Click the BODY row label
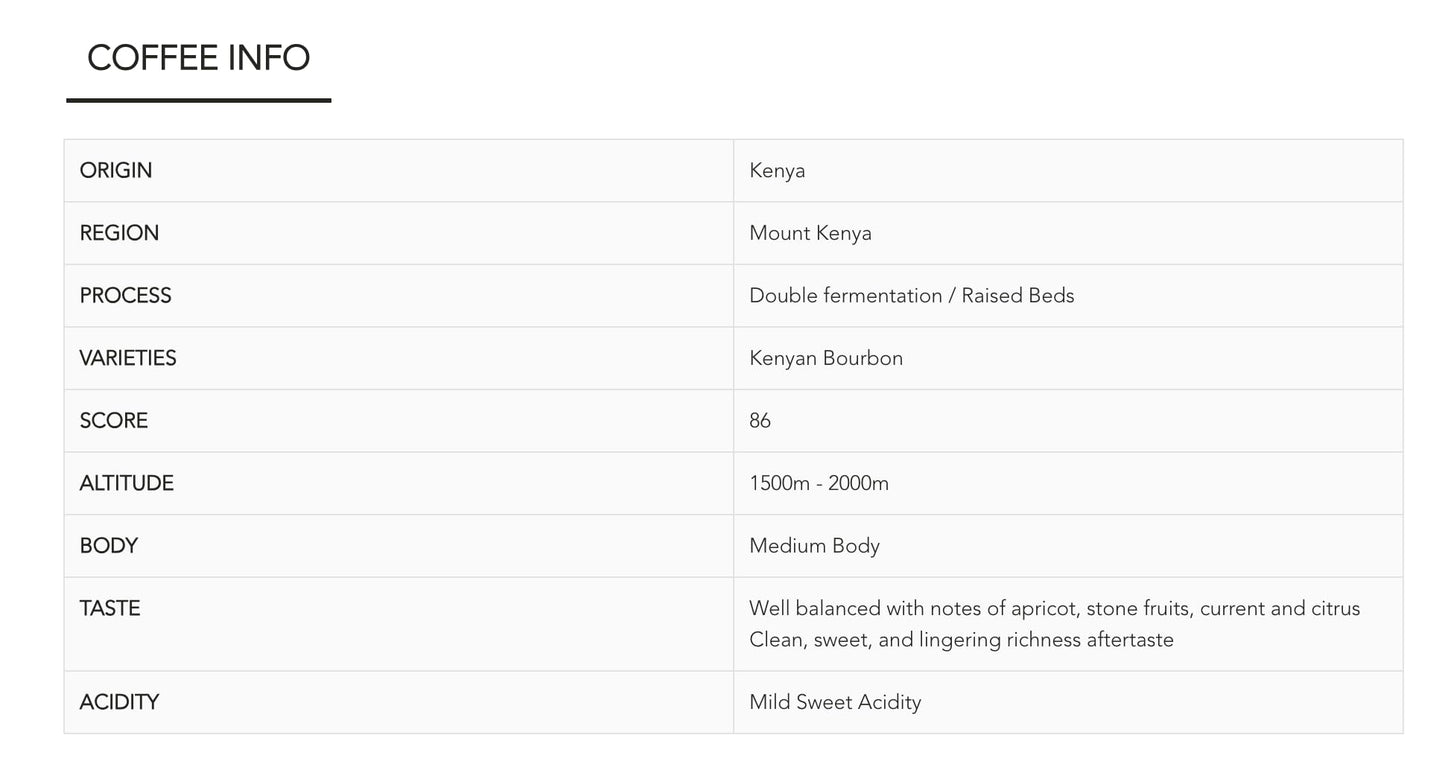The width and height of the screenshot is (1445, 770). click(108, 546)
